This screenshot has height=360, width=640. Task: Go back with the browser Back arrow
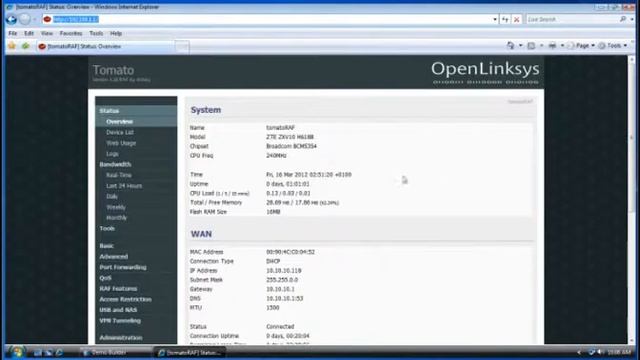tap(11, 19)
